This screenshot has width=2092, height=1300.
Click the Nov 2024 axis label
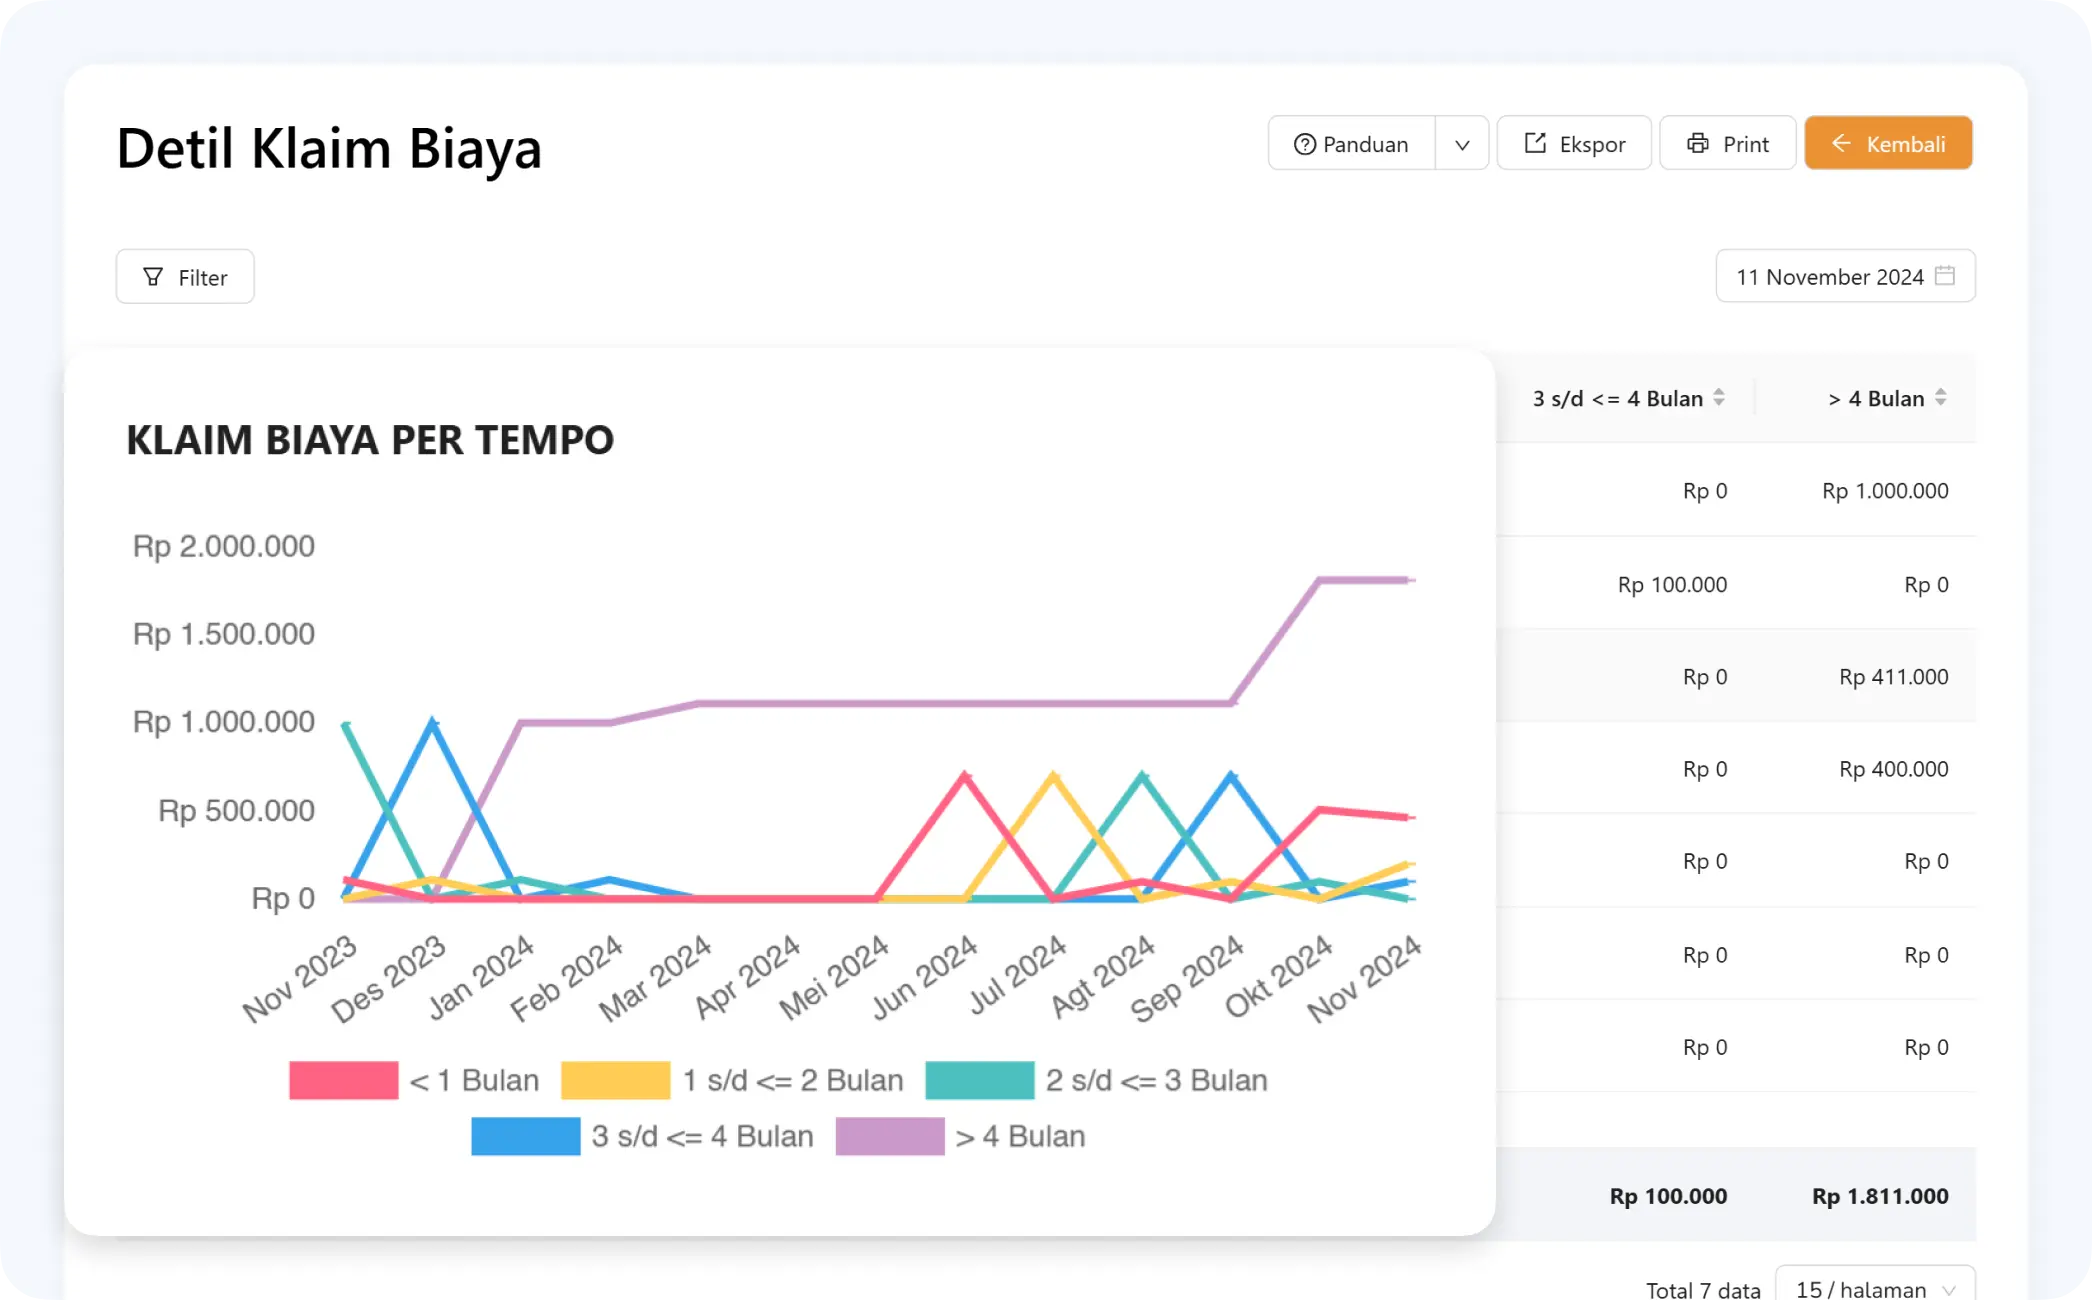coord(1364,978)
